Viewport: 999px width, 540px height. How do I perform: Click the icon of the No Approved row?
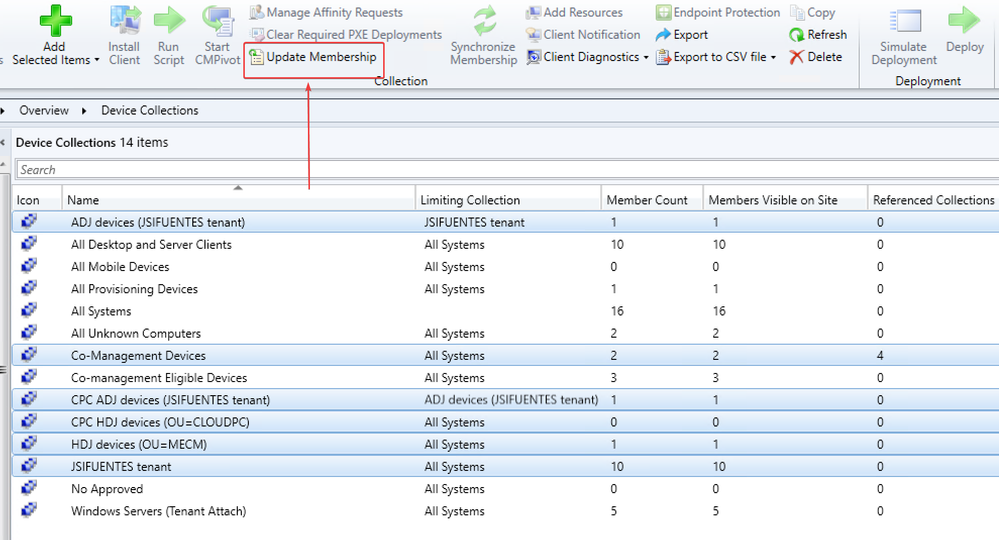tap(29, 488)
